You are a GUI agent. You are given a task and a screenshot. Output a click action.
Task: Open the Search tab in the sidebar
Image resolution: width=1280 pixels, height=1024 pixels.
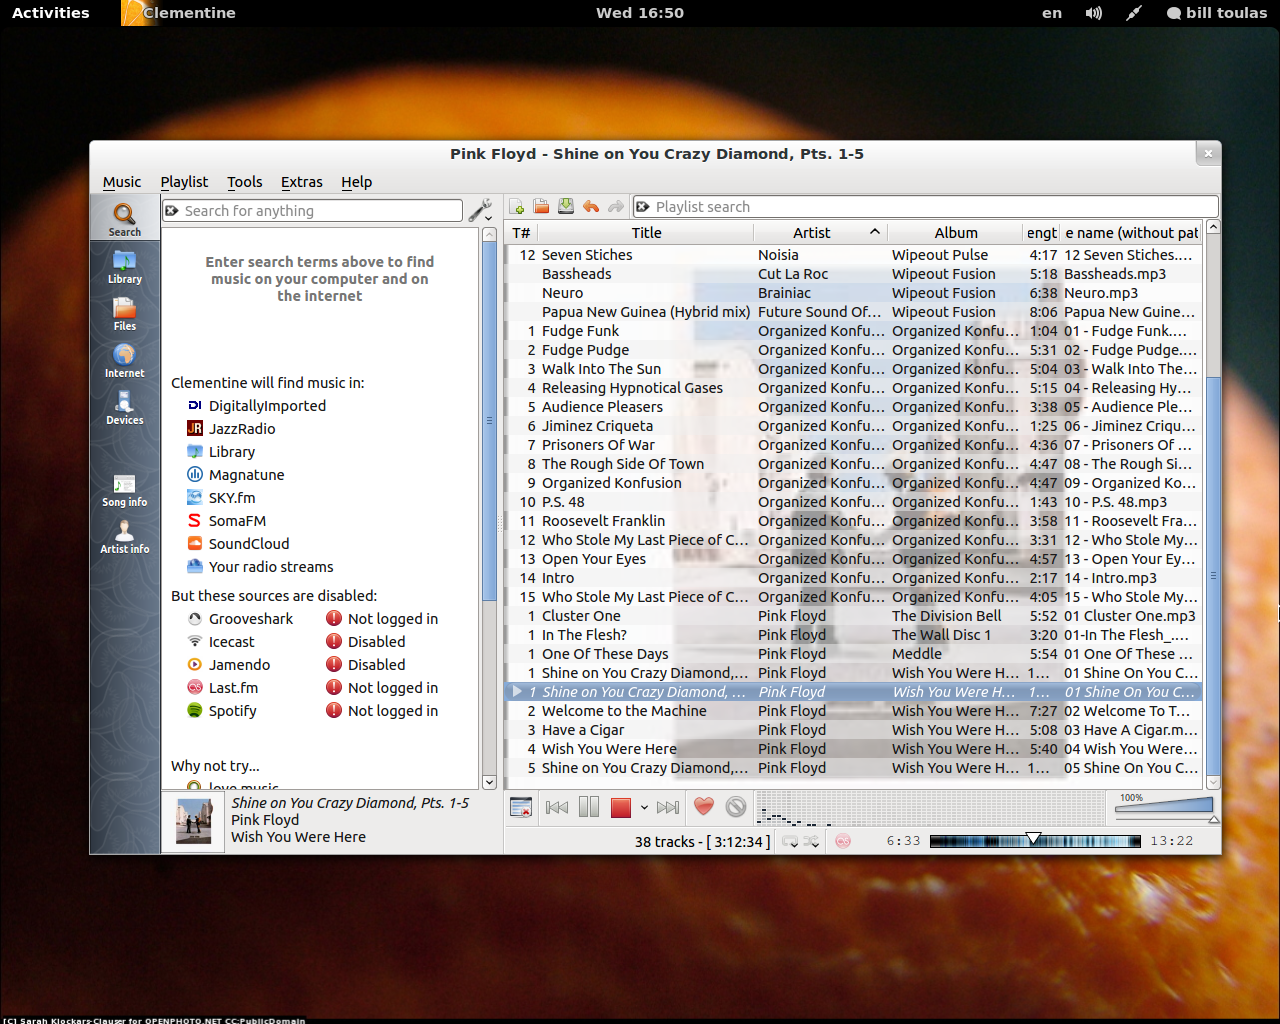125,219
